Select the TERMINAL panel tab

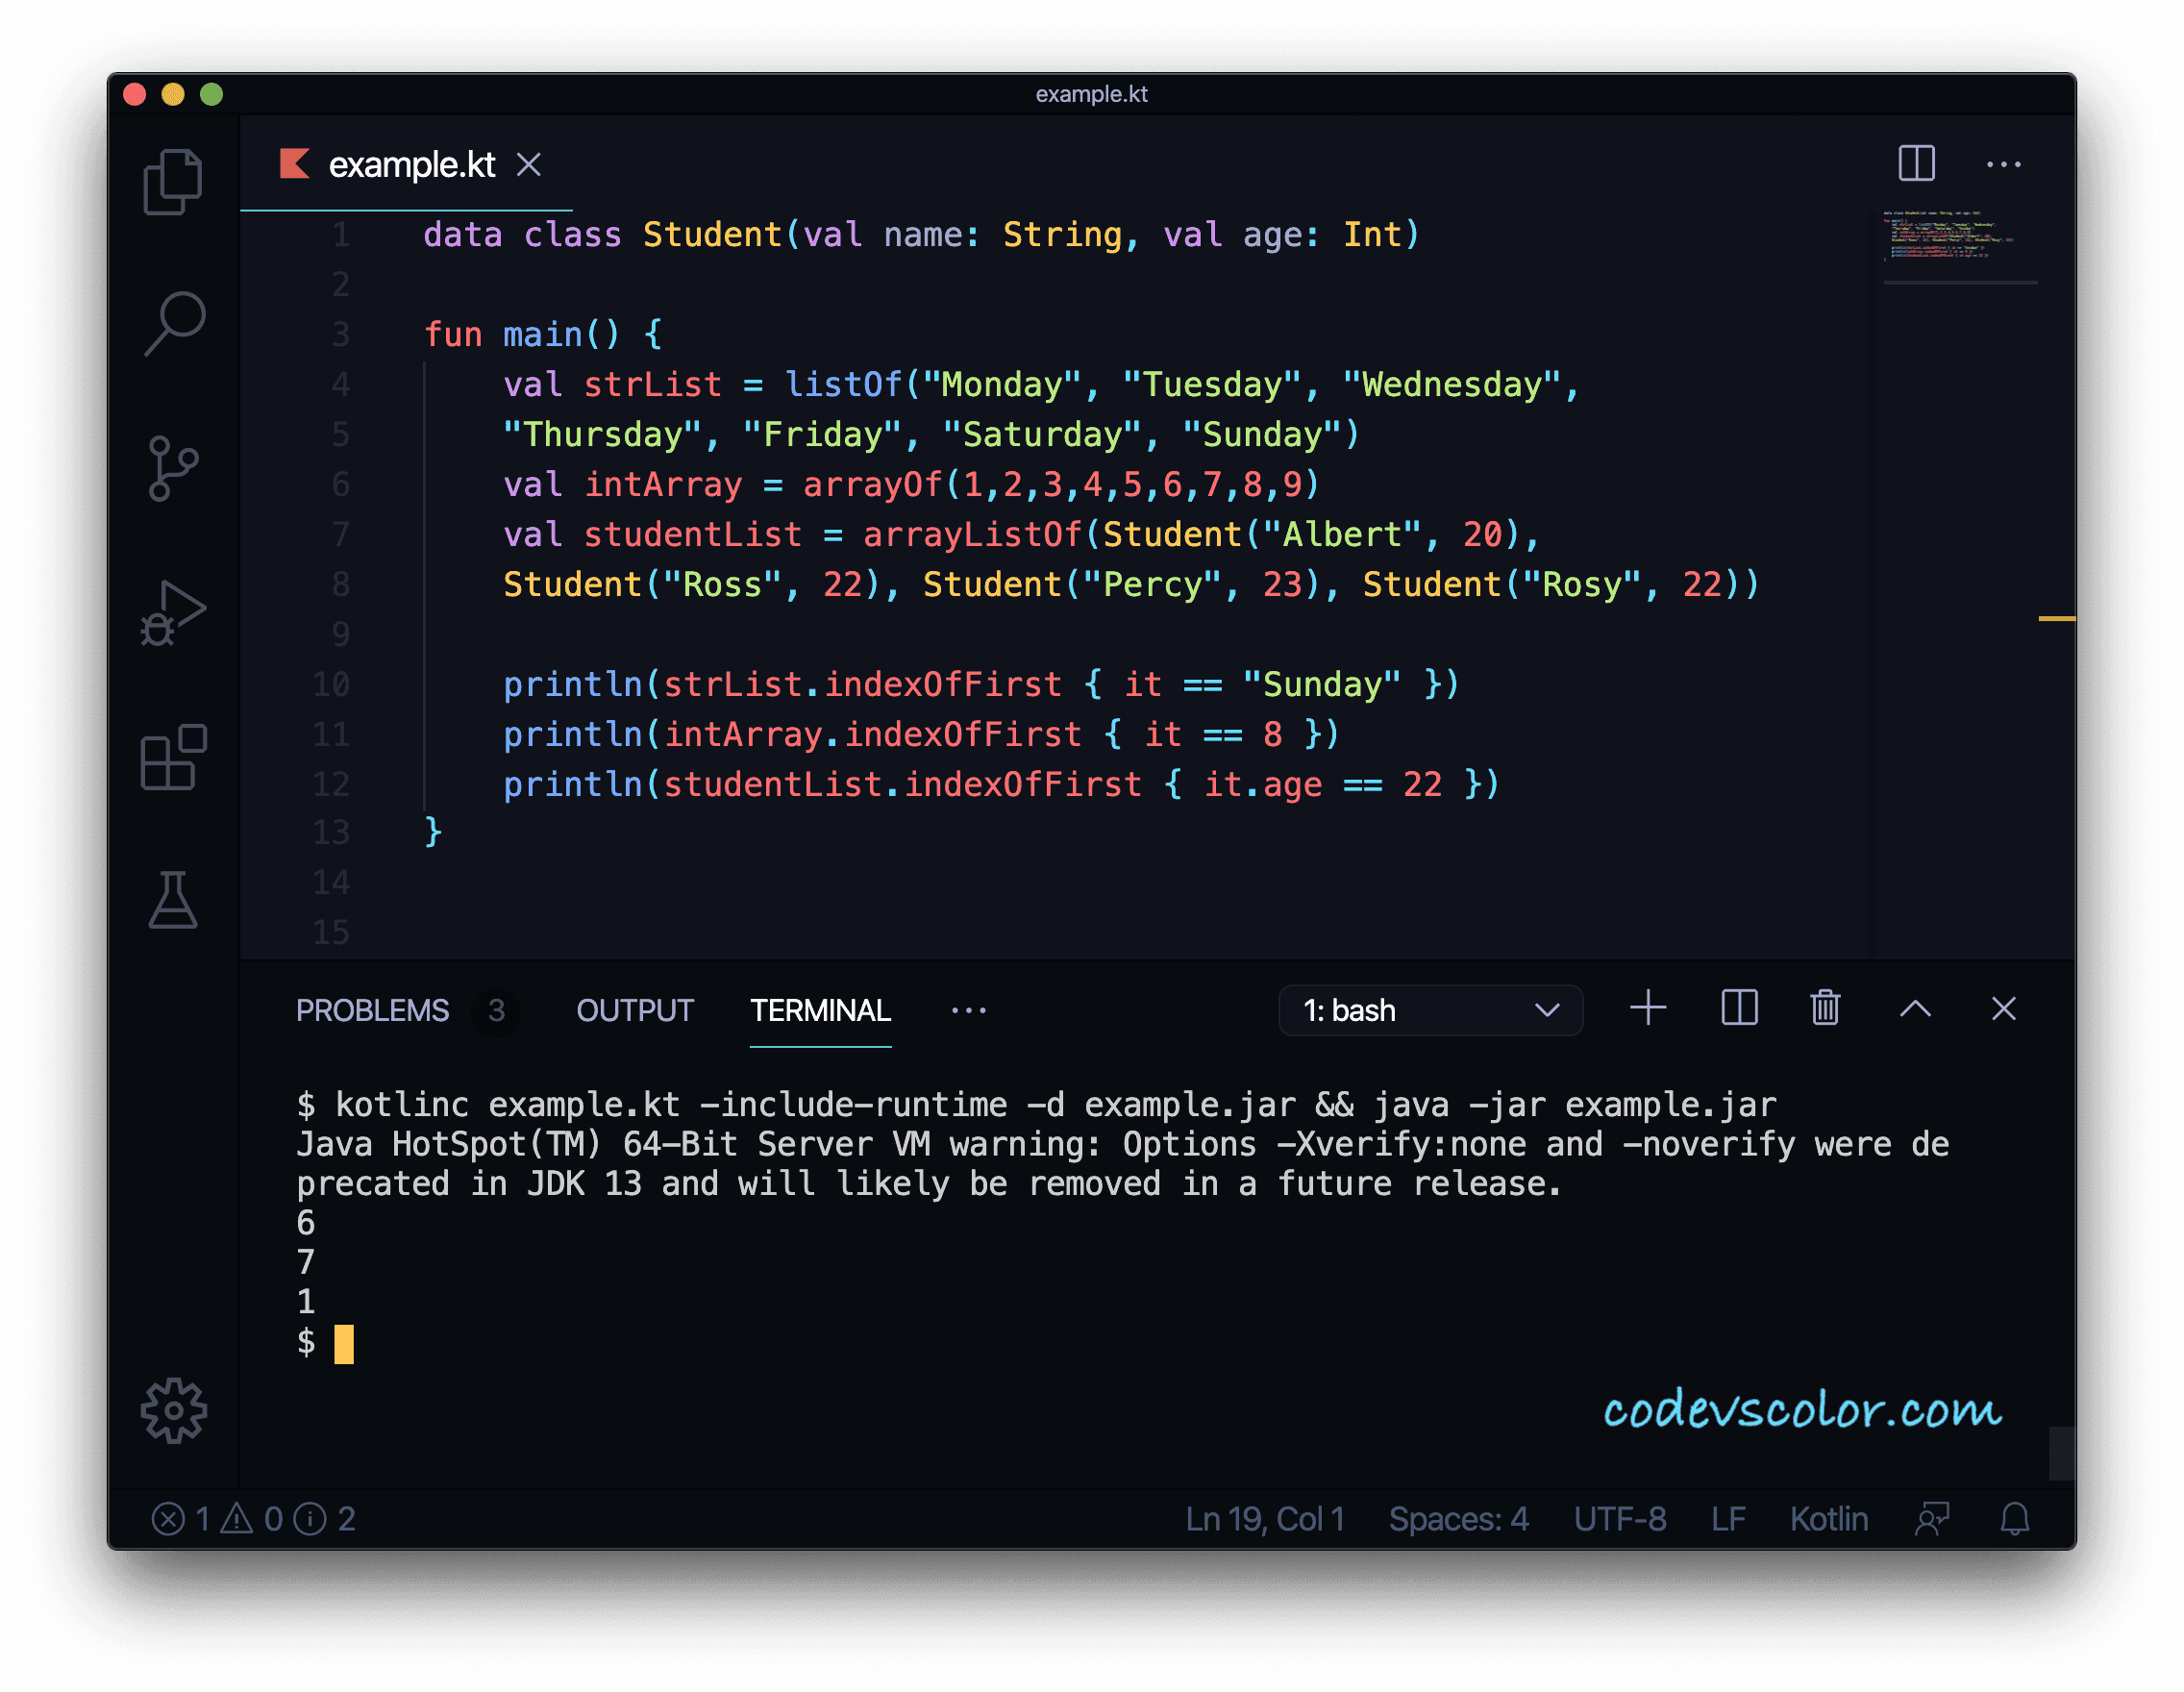coord(820,1010)
